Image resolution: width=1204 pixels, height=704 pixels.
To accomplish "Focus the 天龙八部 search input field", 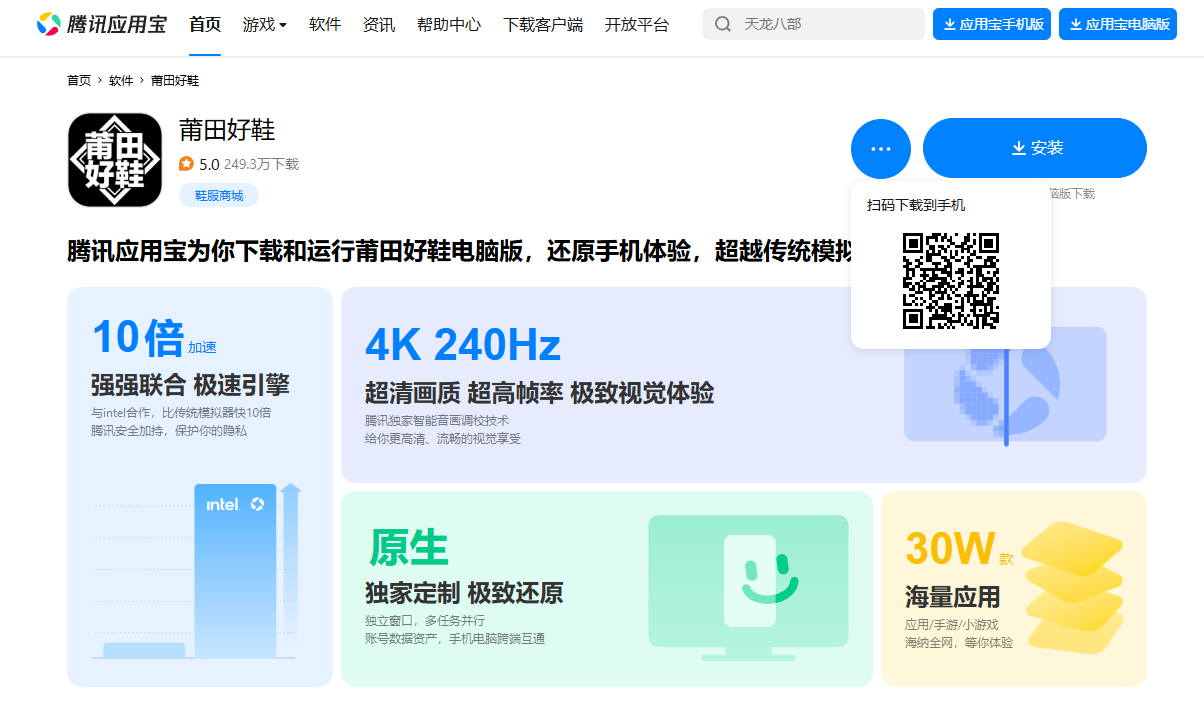I will 825,24.
